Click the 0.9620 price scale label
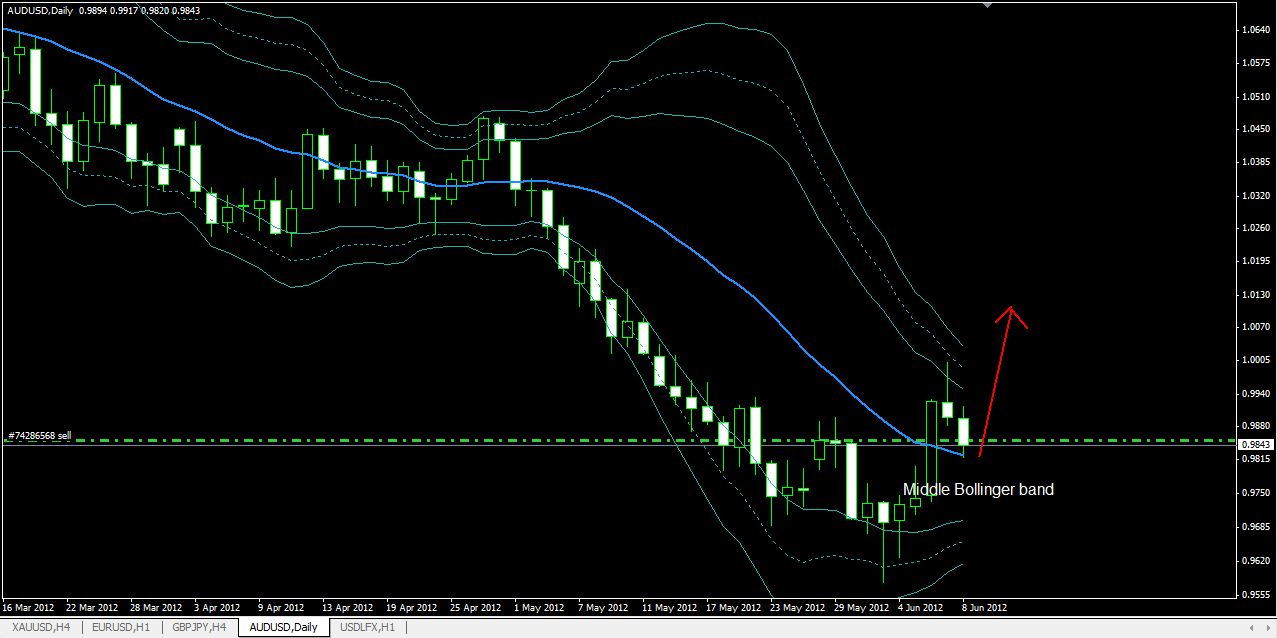Image resolution: width=1277 pixels, height=638 pixels. (1254, 560)
